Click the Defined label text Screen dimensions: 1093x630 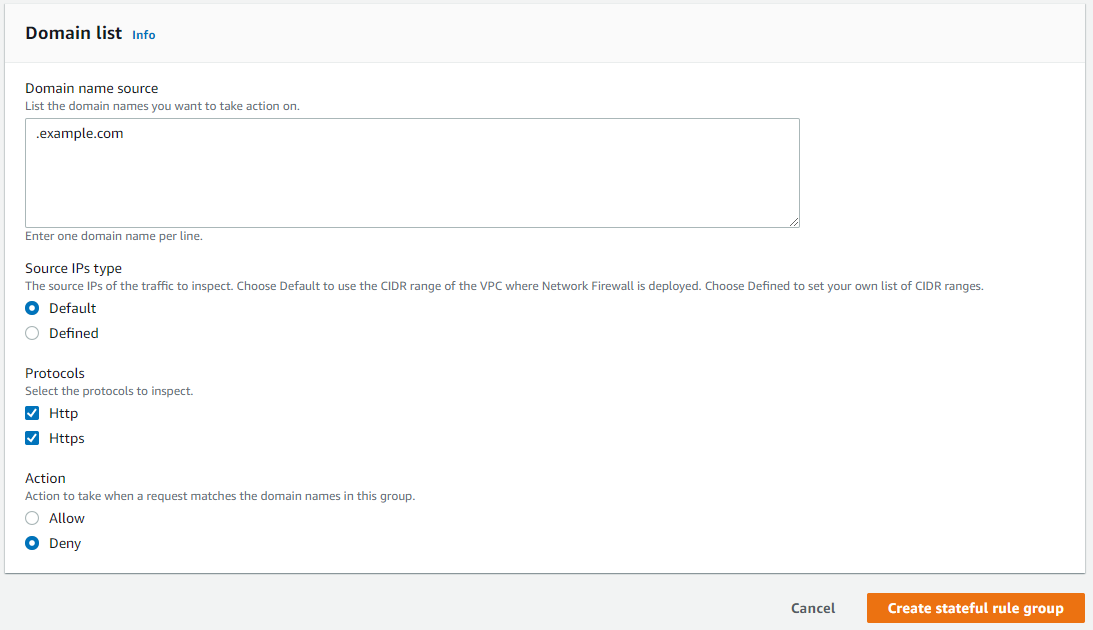pos(73,333)
